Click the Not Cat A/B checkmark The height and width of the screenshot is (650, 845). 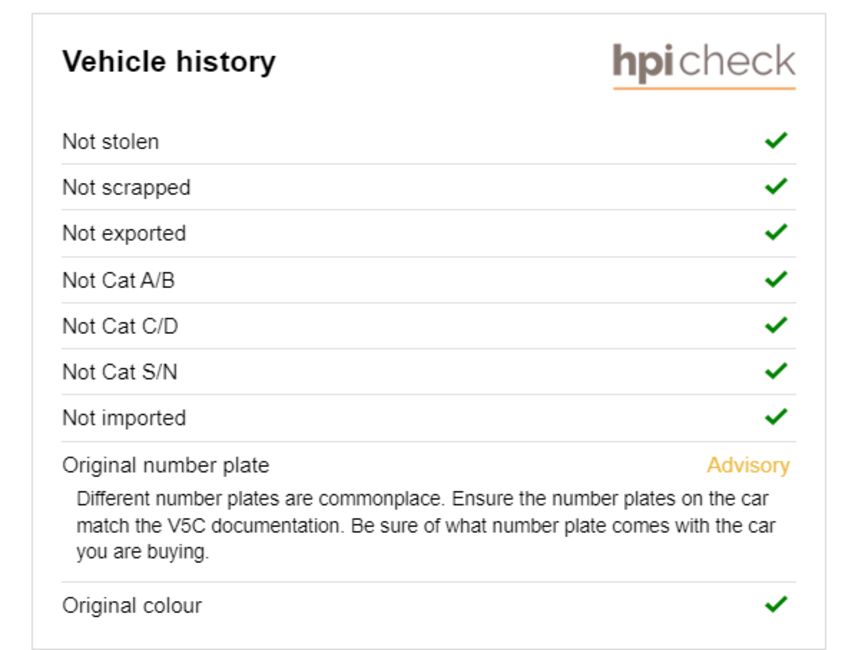point(776,279)
